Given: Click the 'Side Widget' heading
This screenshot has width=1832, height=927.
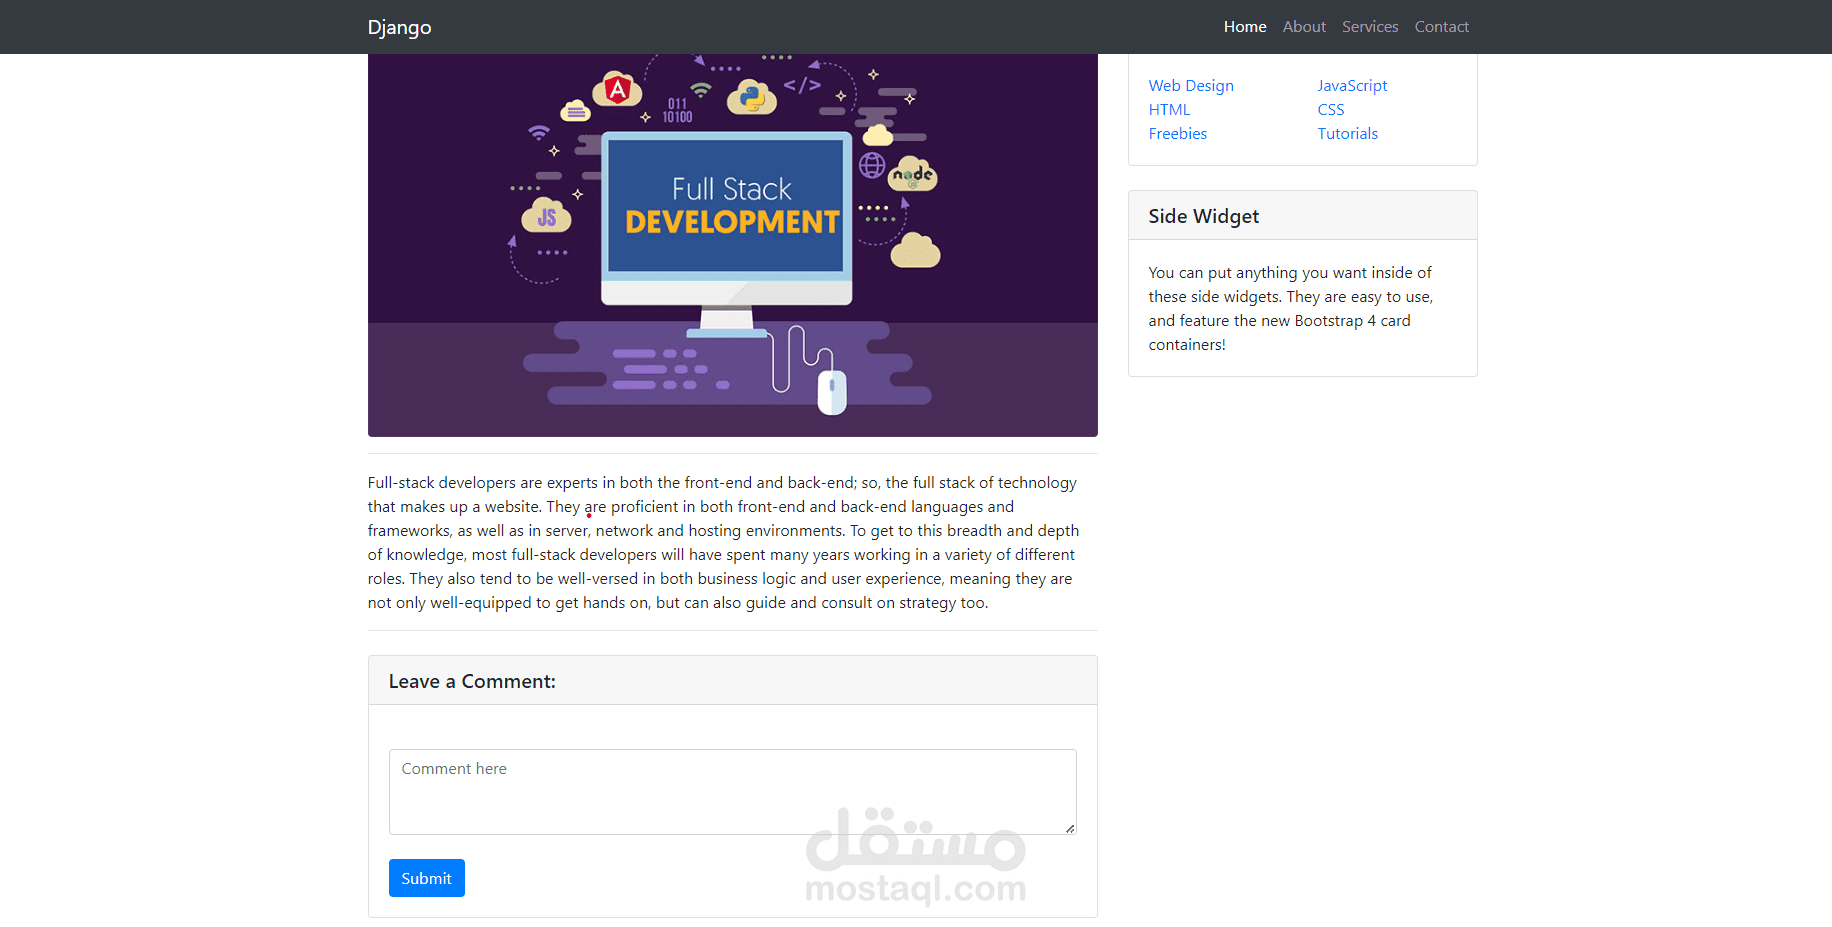Looking at the screenshot, I should pyautogui.click(x=1203, y=216).
